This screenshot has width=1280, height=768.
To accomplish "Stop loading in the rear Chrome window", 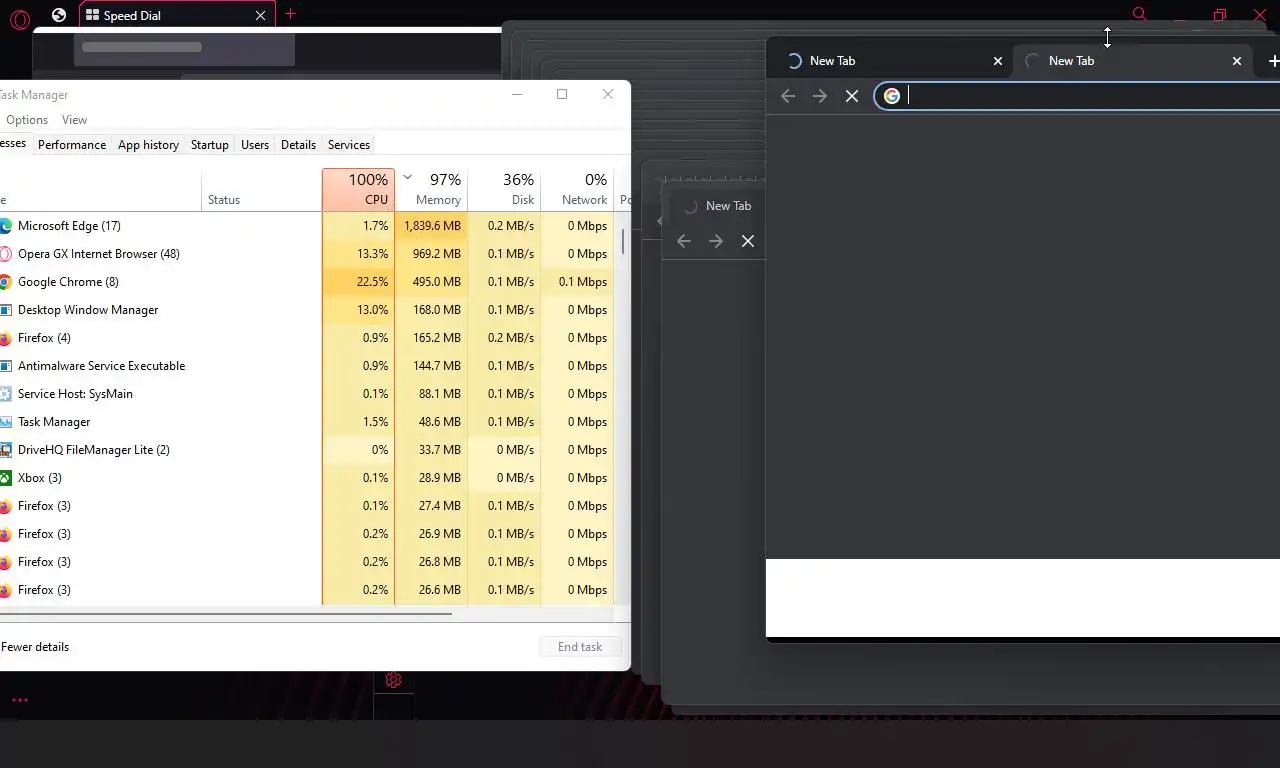I will (748, 241).
